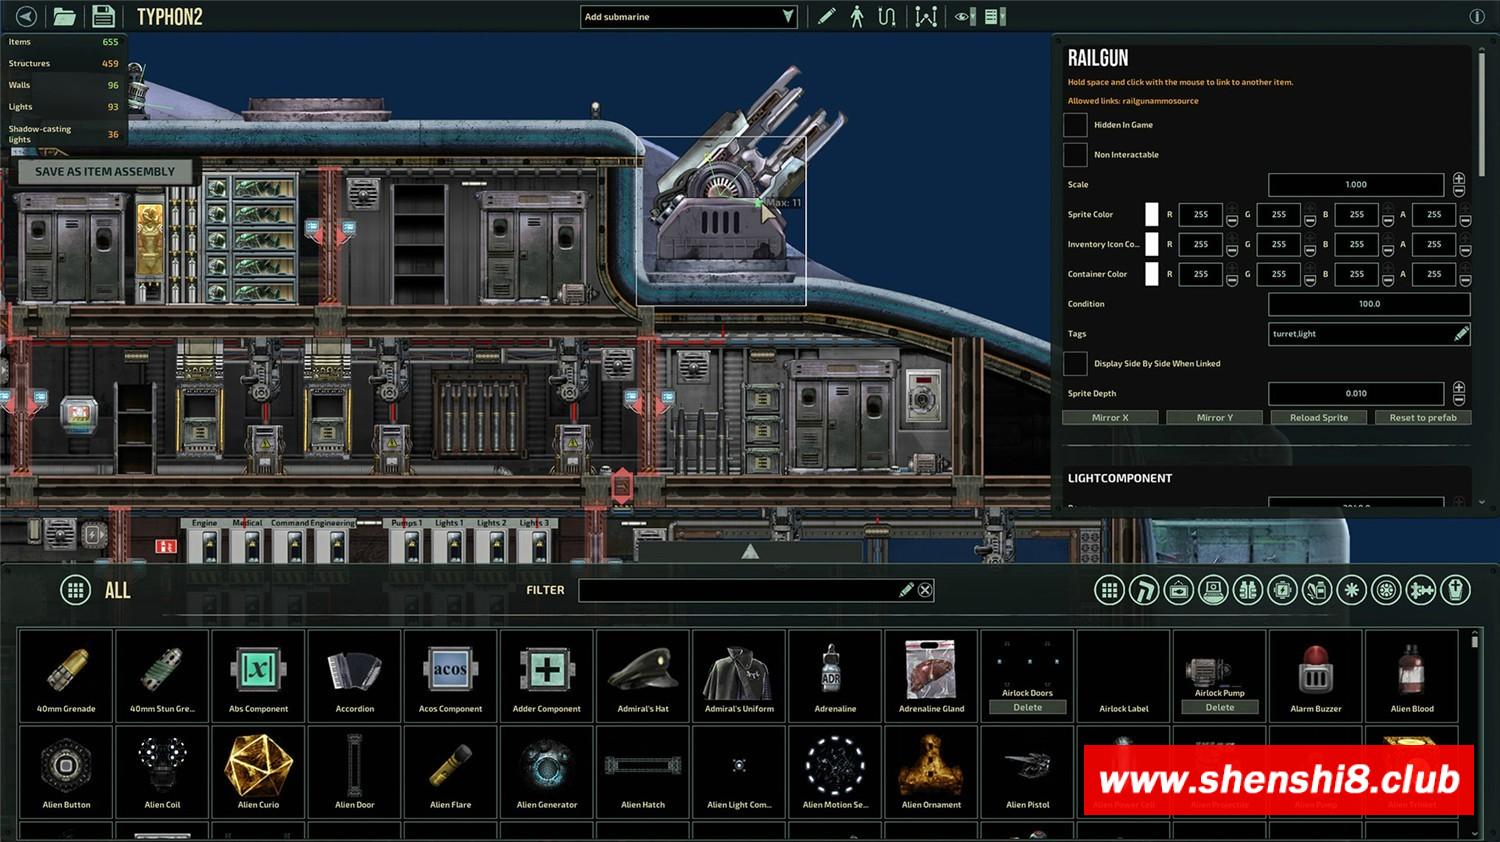Adjust Sprite Depth using its stepper
Screen dimensions: 1500x842
coord(1459,393)
